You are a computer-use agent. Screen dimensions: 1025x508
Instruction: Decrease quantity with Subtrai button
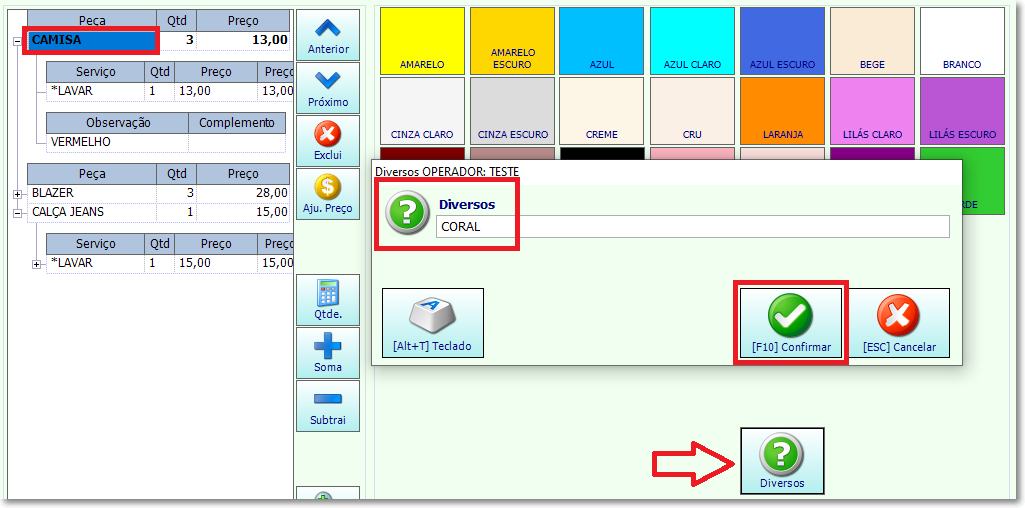click(x=328, y=406)
